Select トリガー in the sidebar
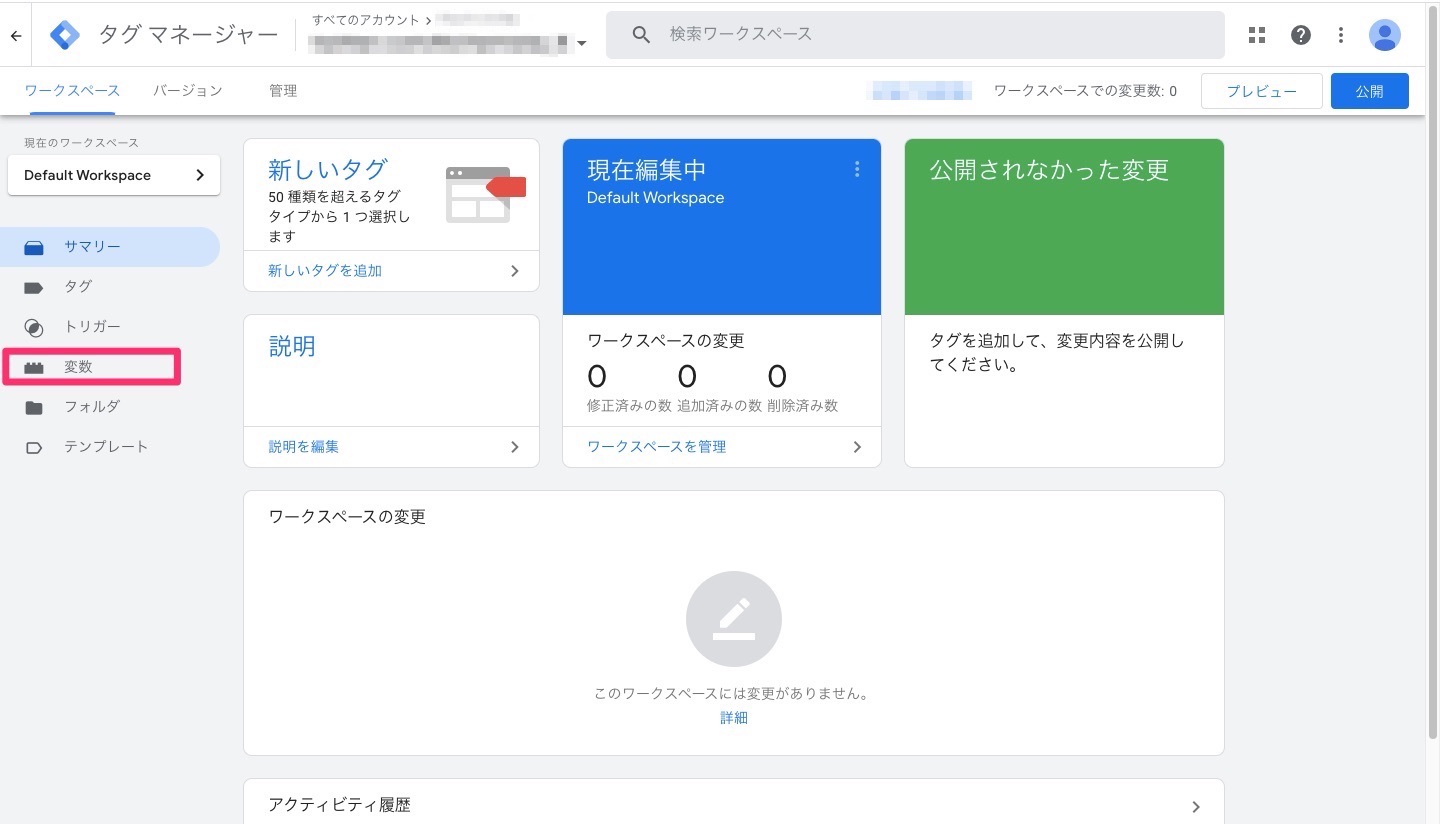 tap(110, 327)
